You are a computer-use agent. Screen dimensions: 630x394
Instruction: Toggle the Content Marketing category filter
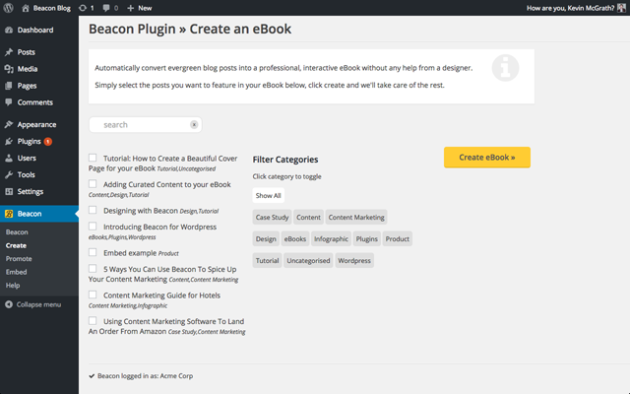click(356, 217)
